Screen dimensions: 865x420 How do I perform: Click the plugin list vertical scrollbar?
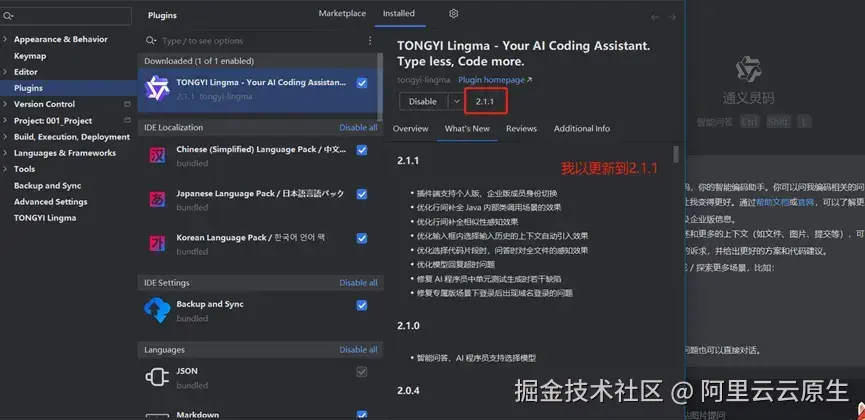coord(380,87)
